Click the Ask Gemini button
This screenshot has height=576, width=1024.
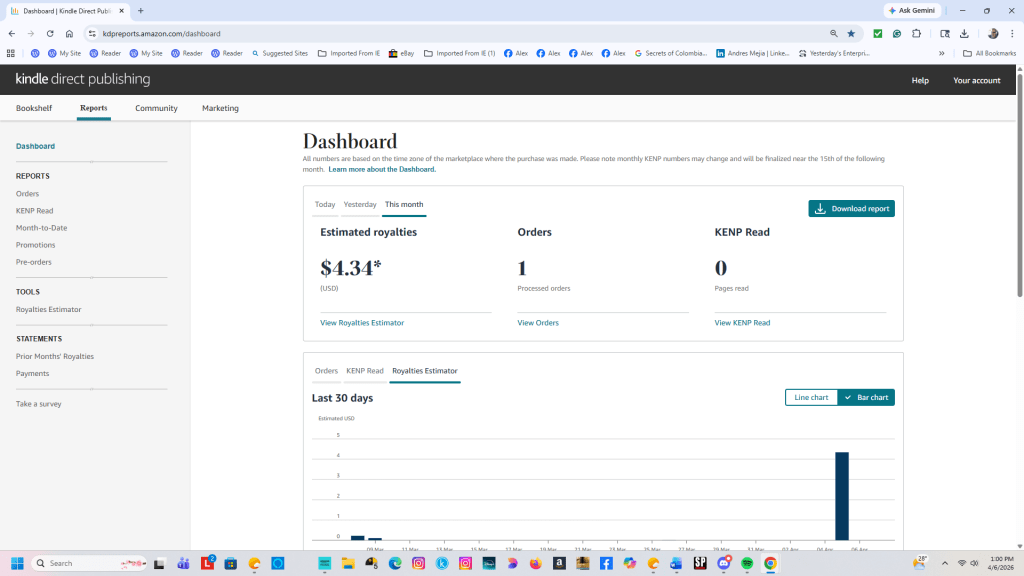click(x=912, y=10)
